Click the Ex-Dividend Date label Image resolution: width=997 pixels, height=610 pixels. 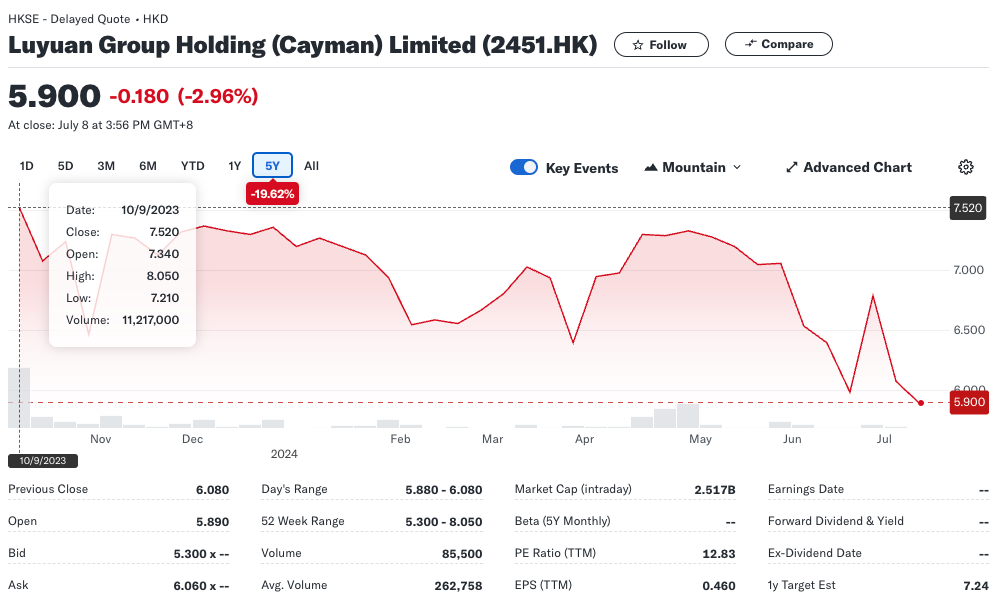tap(815, 553)
